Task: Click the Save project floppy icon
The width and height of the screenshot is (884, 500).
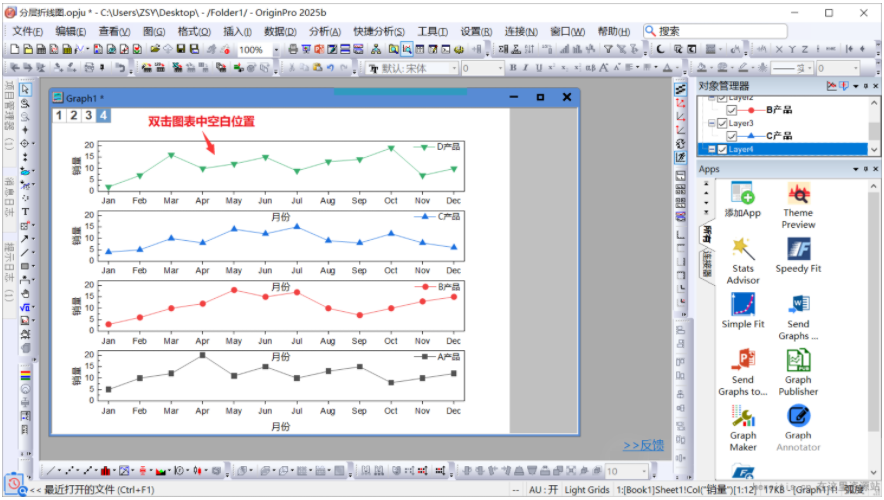Action: [180, 50]
